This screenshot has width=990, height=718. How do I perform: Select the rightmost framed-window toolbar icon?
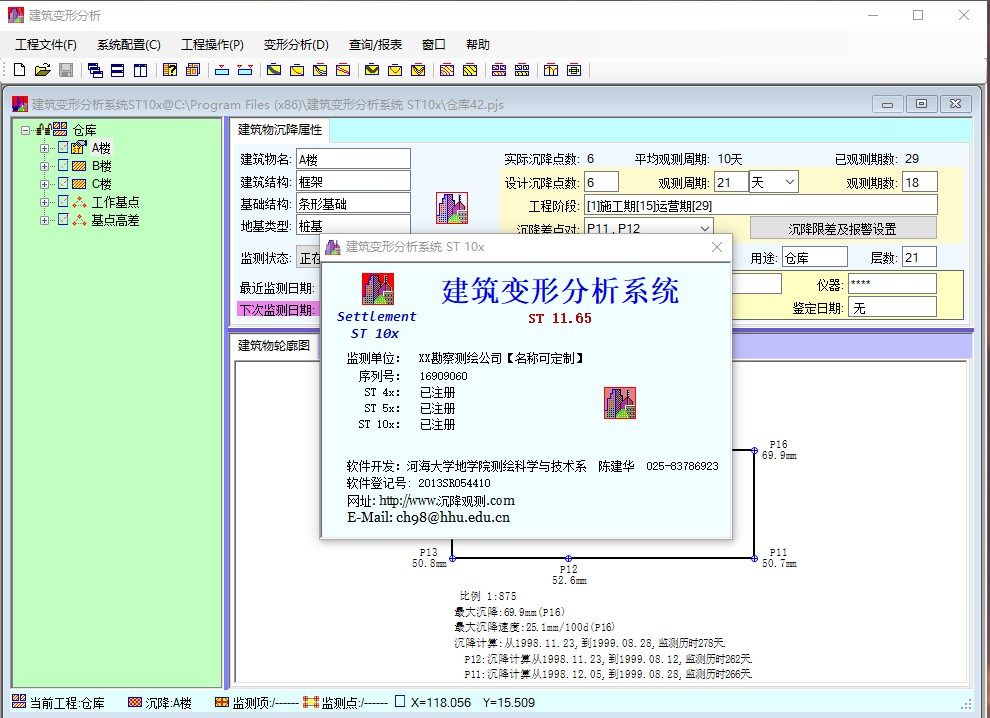tap(575, 70)
